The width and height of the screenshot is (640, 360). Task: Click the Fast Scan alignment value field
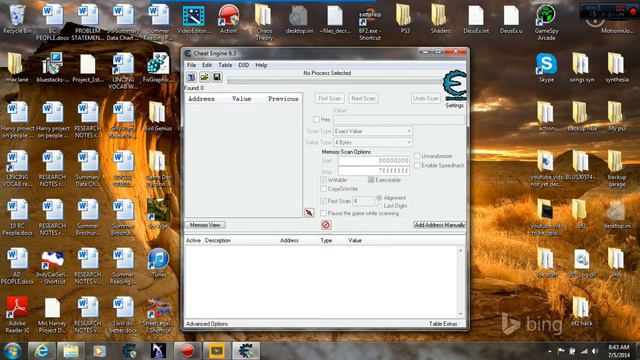(363, 201)
